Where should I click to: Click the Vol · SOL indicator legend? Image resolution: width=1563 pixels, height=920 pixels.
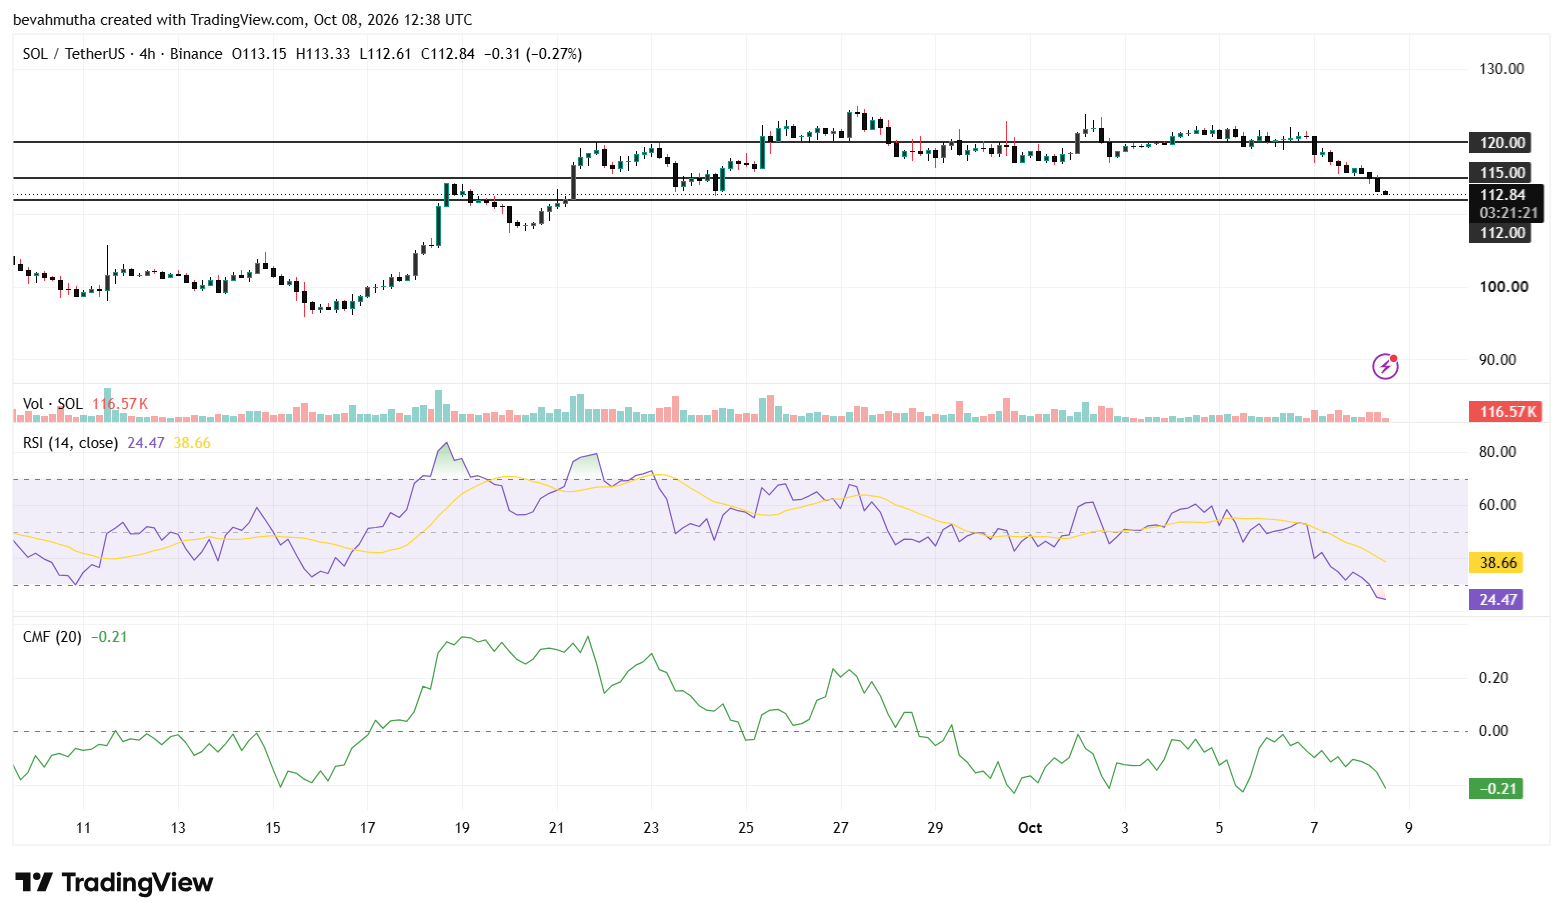[x=53, y=404]
